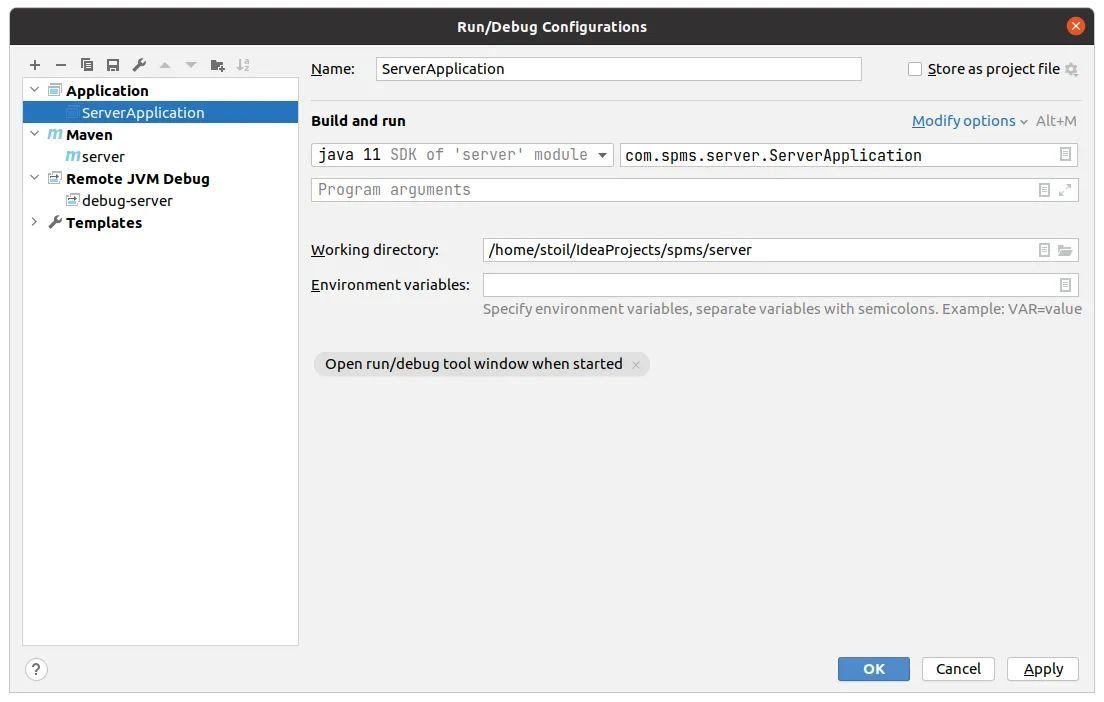The height and width of the screenshot is (702, 1104).
Task: Click the Remove Configuration minus icon
Action: [61, 65]
